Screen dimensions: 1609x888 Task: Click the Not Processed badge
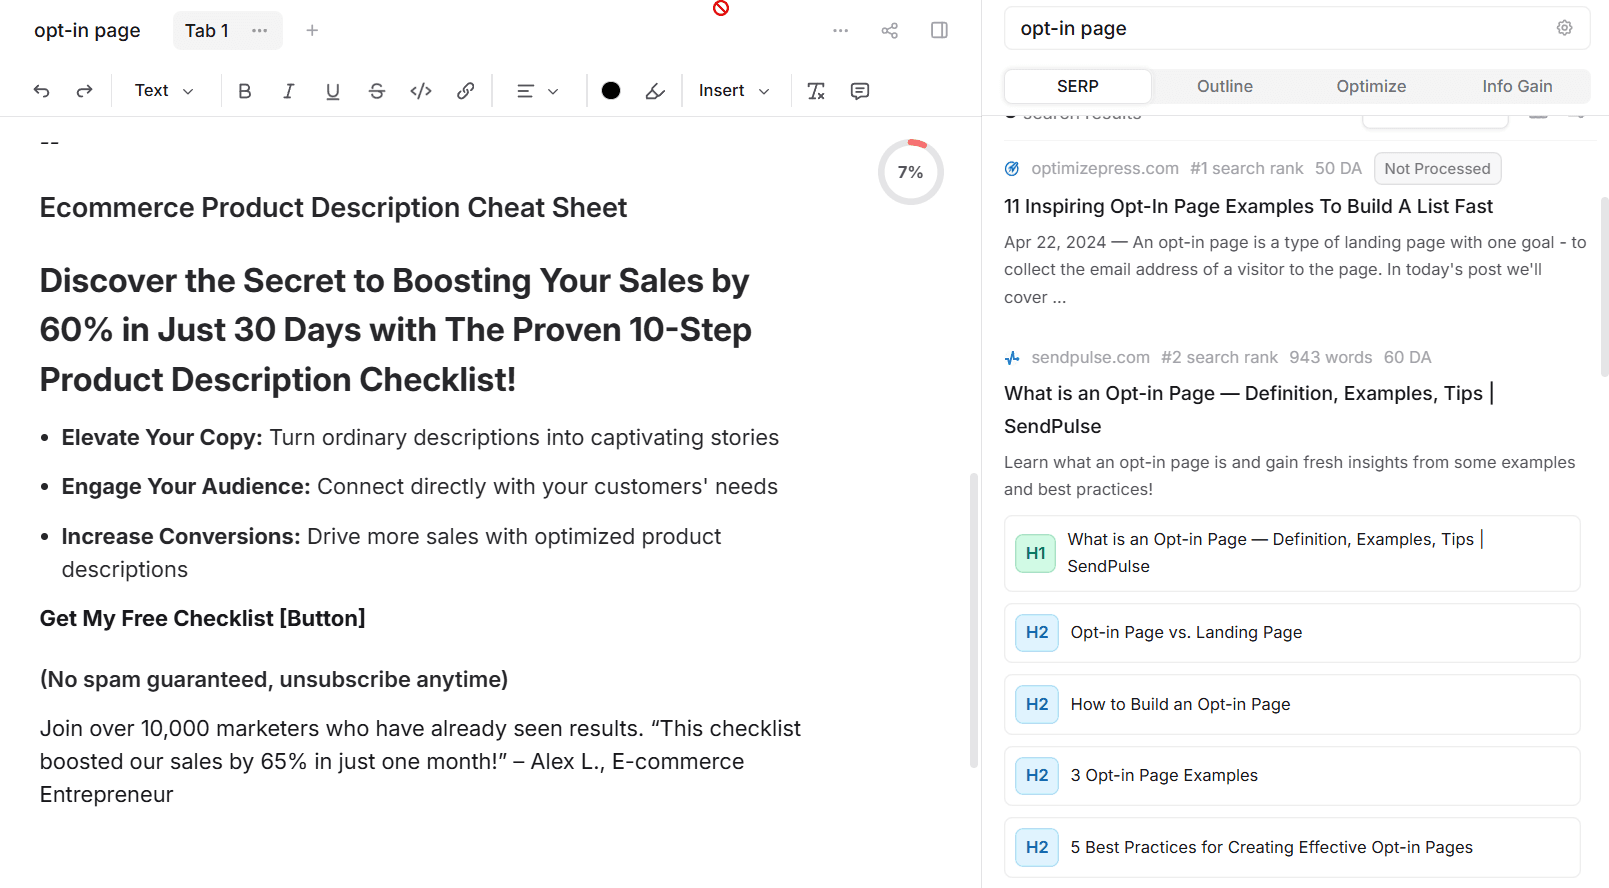1437,169
